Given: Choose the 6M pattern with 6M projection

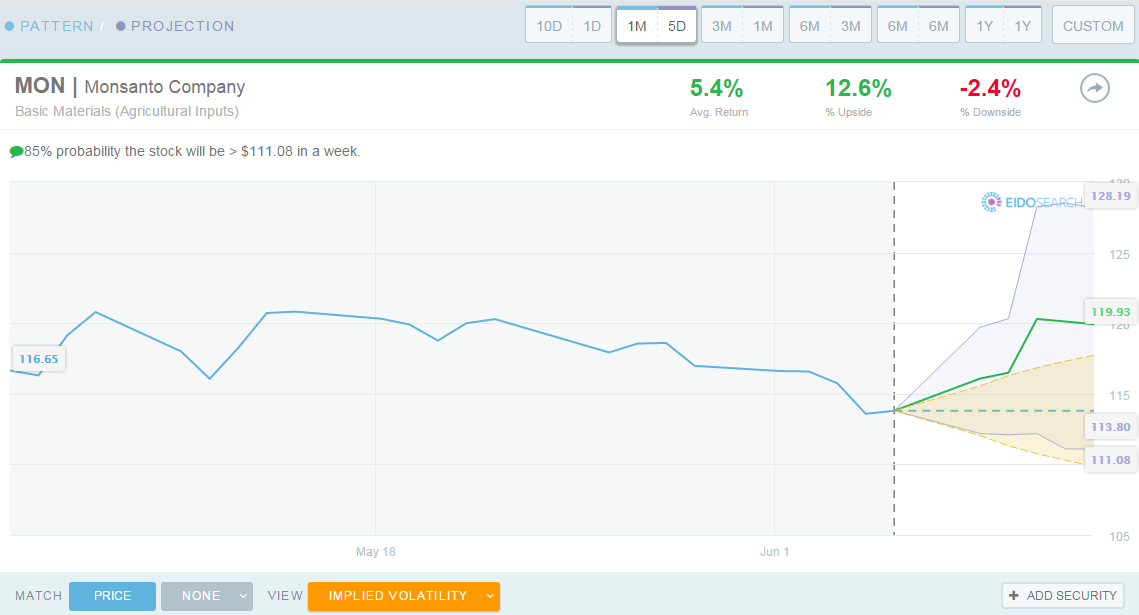Looking at the screenshot, I should pos(918,25).
